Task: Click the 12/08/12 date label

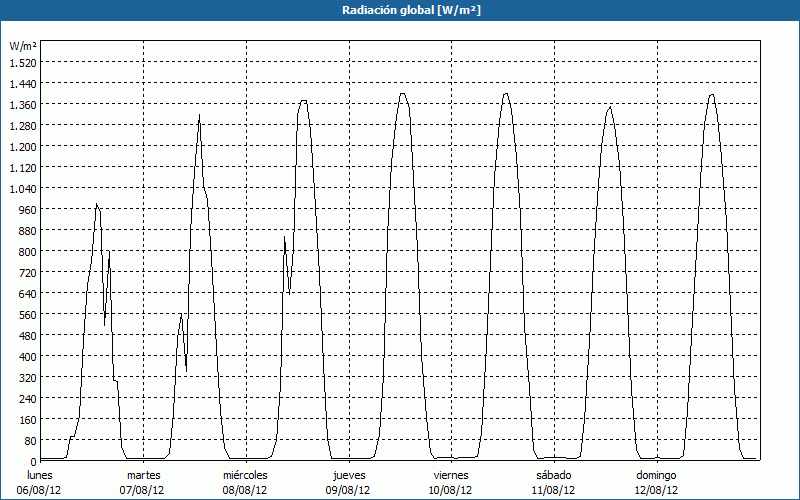Action: tap(656, 490)
